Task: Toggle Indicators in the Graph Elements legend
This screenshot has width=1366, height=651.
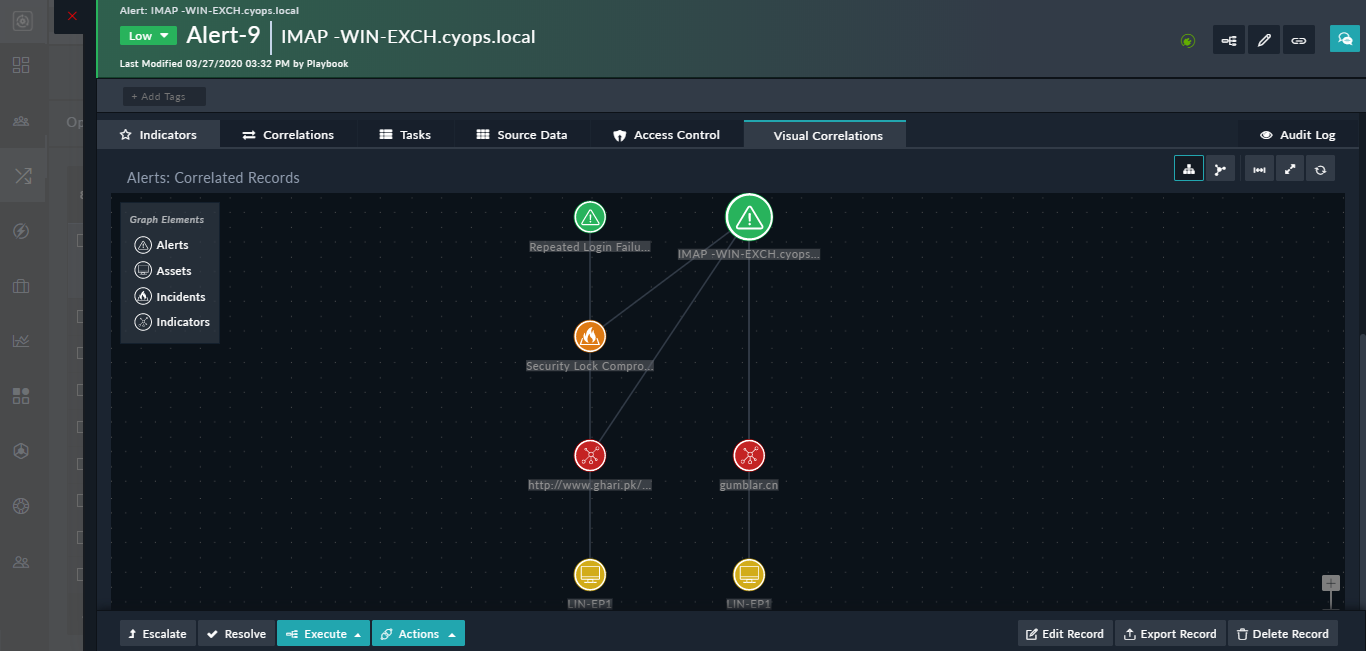Action: [x=171, y=321]
